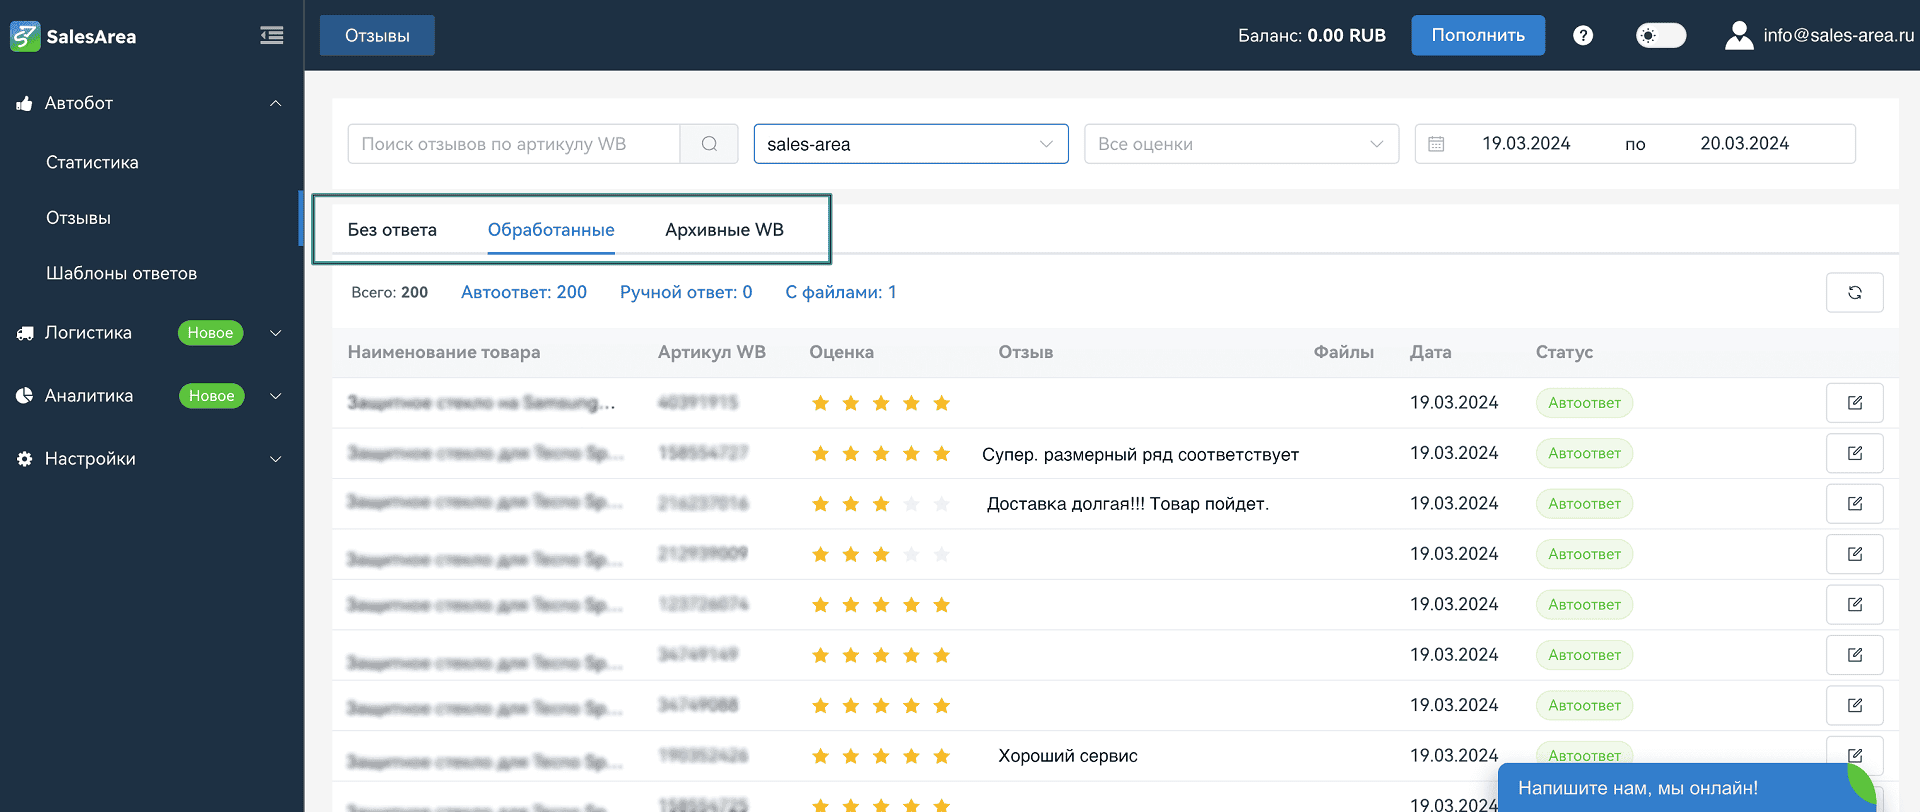
Task: Click the 'Артикул WB' column header
Action: point(712,352)
